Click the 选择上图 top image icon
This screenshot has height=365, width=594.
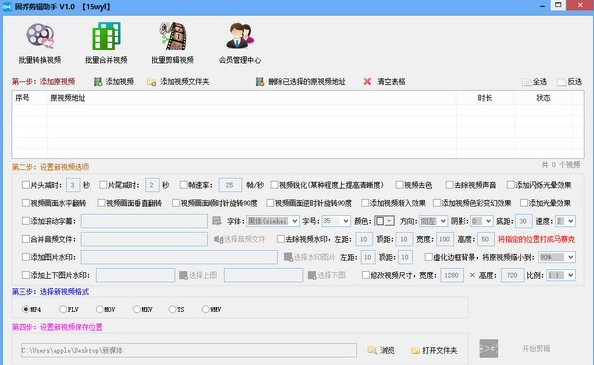(x=184, y=275)
